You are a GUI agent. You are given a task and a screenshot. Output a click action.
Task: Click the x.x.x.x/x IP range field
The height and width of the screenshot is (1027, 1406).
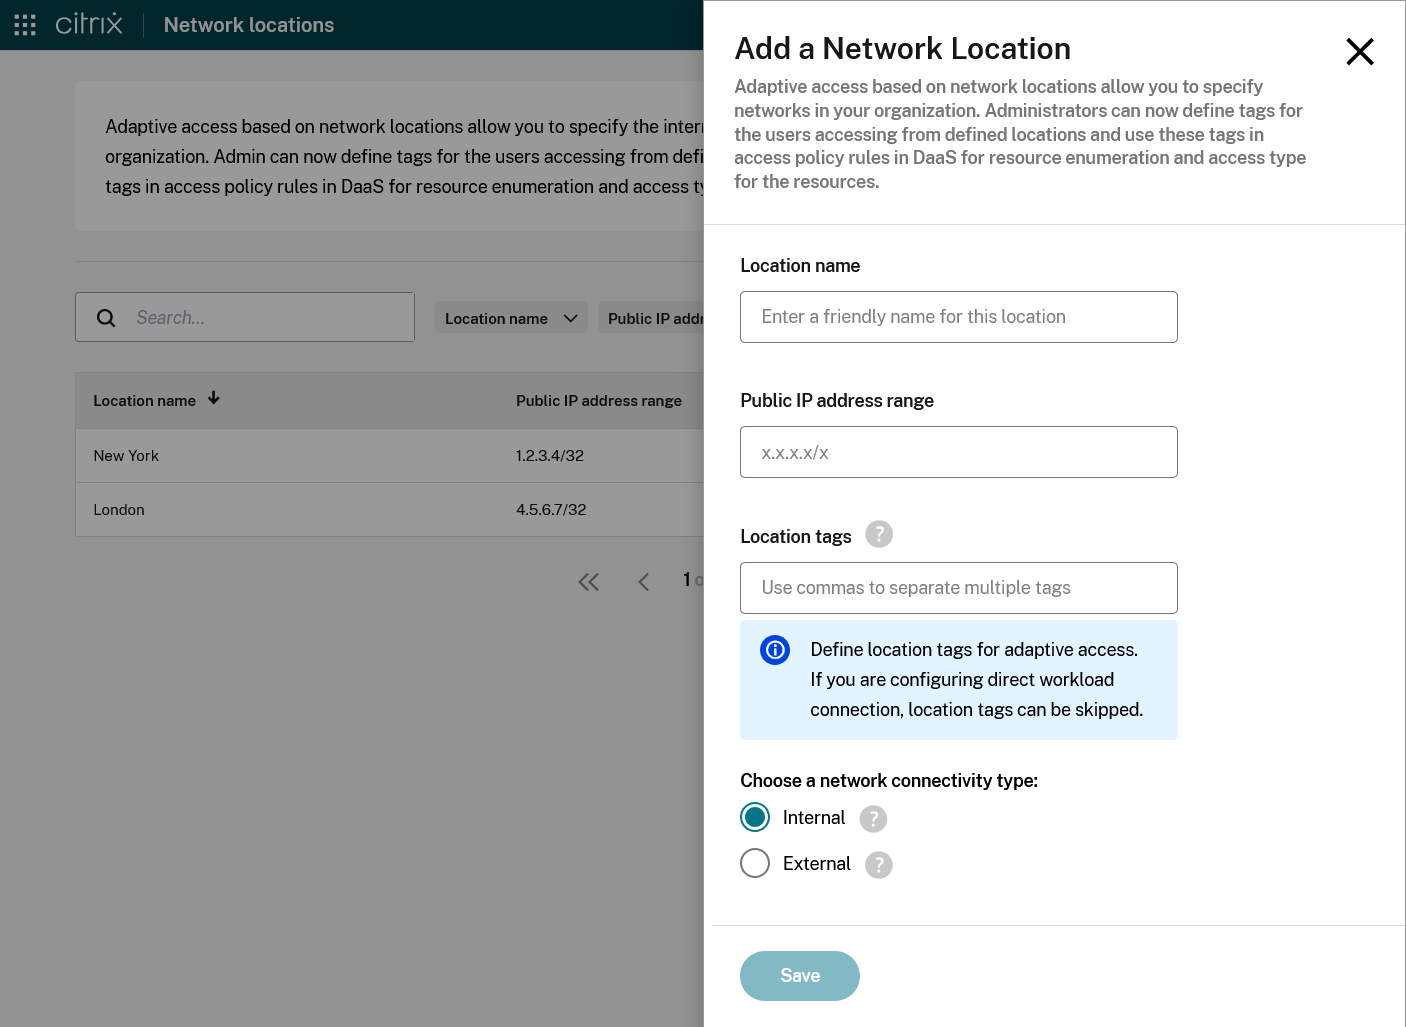(958, 452)
